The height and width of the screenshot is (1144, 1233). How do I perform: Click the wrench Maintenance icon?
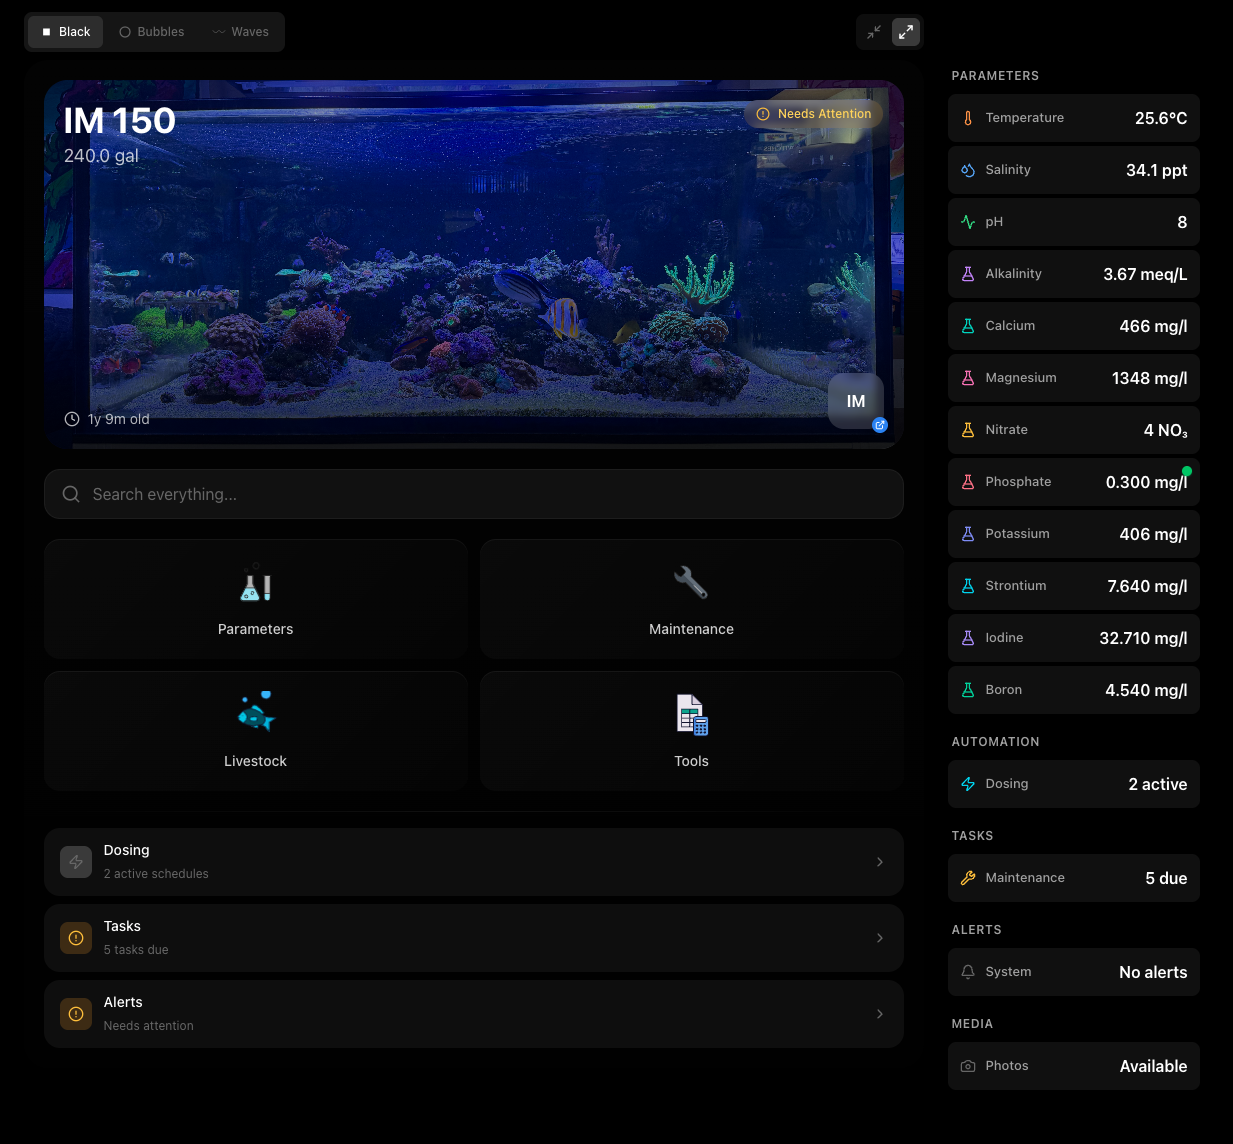coord(691,582)
